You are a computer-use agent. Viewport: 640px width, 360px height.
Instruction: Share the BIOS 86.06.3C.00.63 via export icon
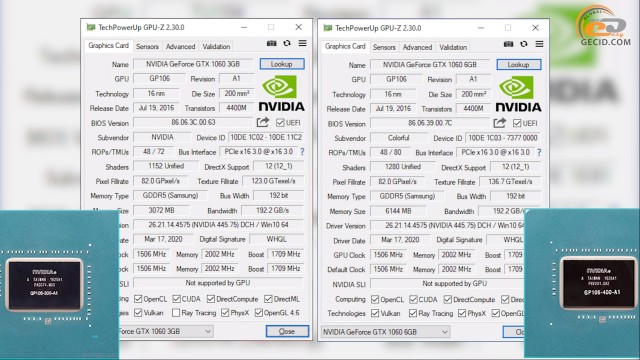tap(262, 122)
